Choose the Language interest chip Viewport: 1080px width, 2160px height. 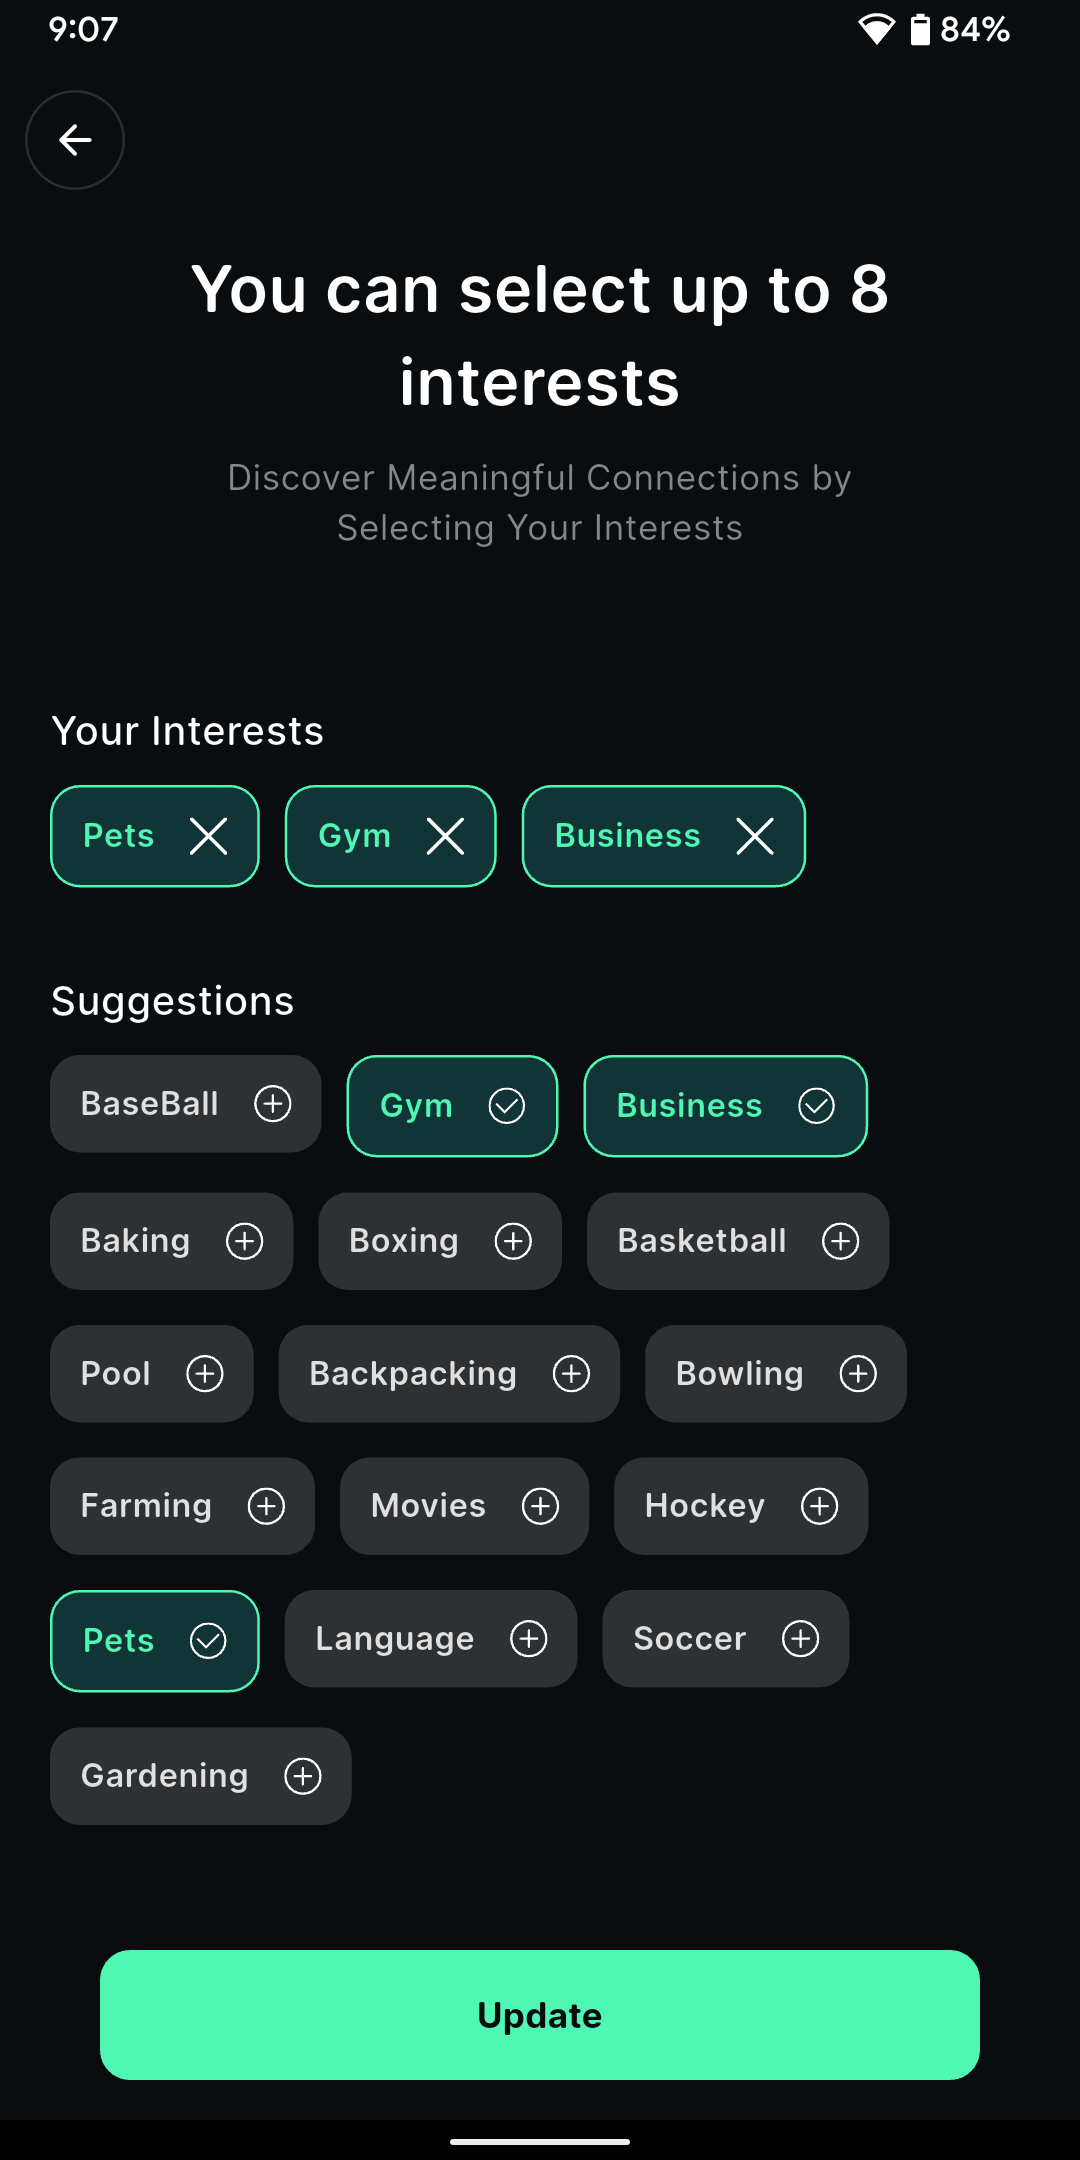tap(430, 1639)
